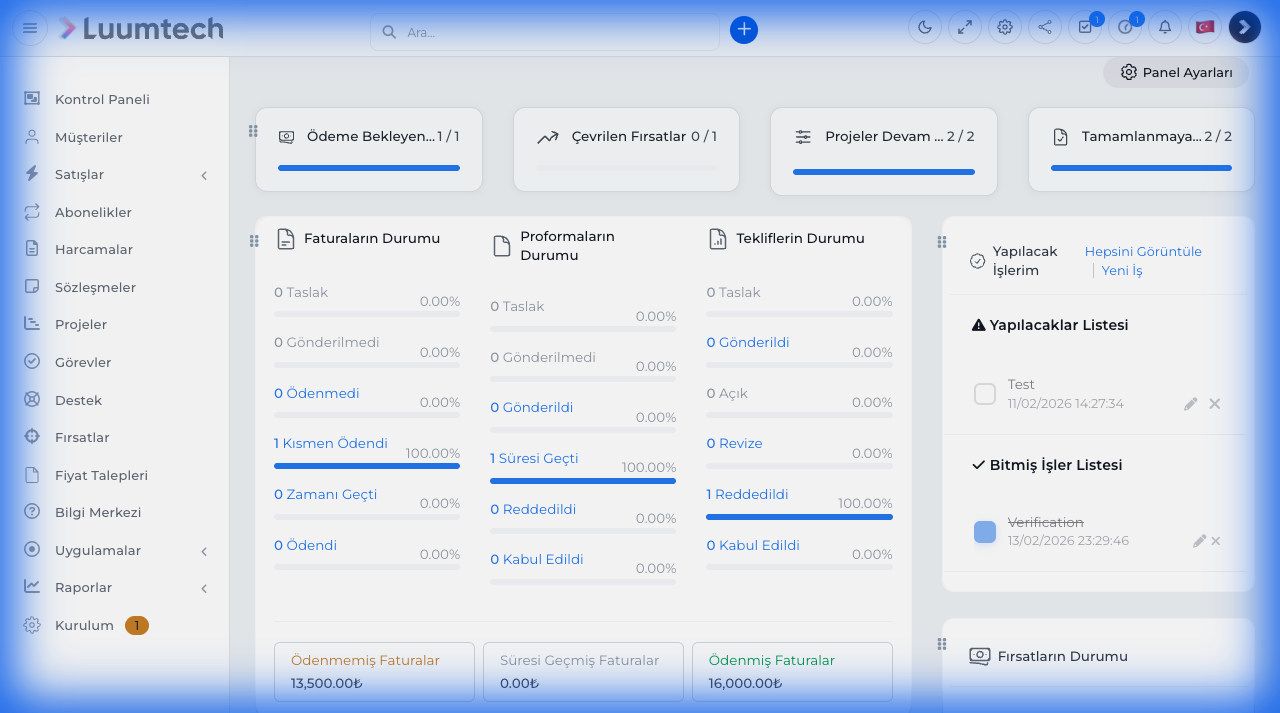
Task: Expand the Satışlar sidebar submenu
Action: [x=204, y=175]
